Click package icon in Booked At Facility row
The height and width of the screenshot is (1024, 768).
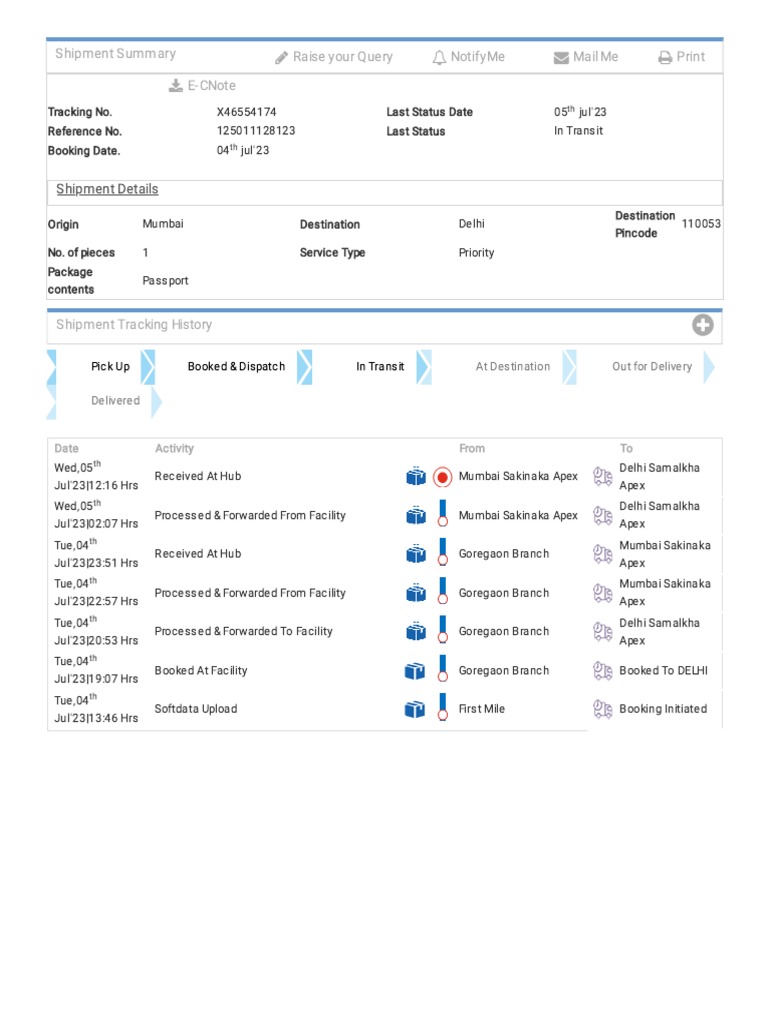[415, 671]
